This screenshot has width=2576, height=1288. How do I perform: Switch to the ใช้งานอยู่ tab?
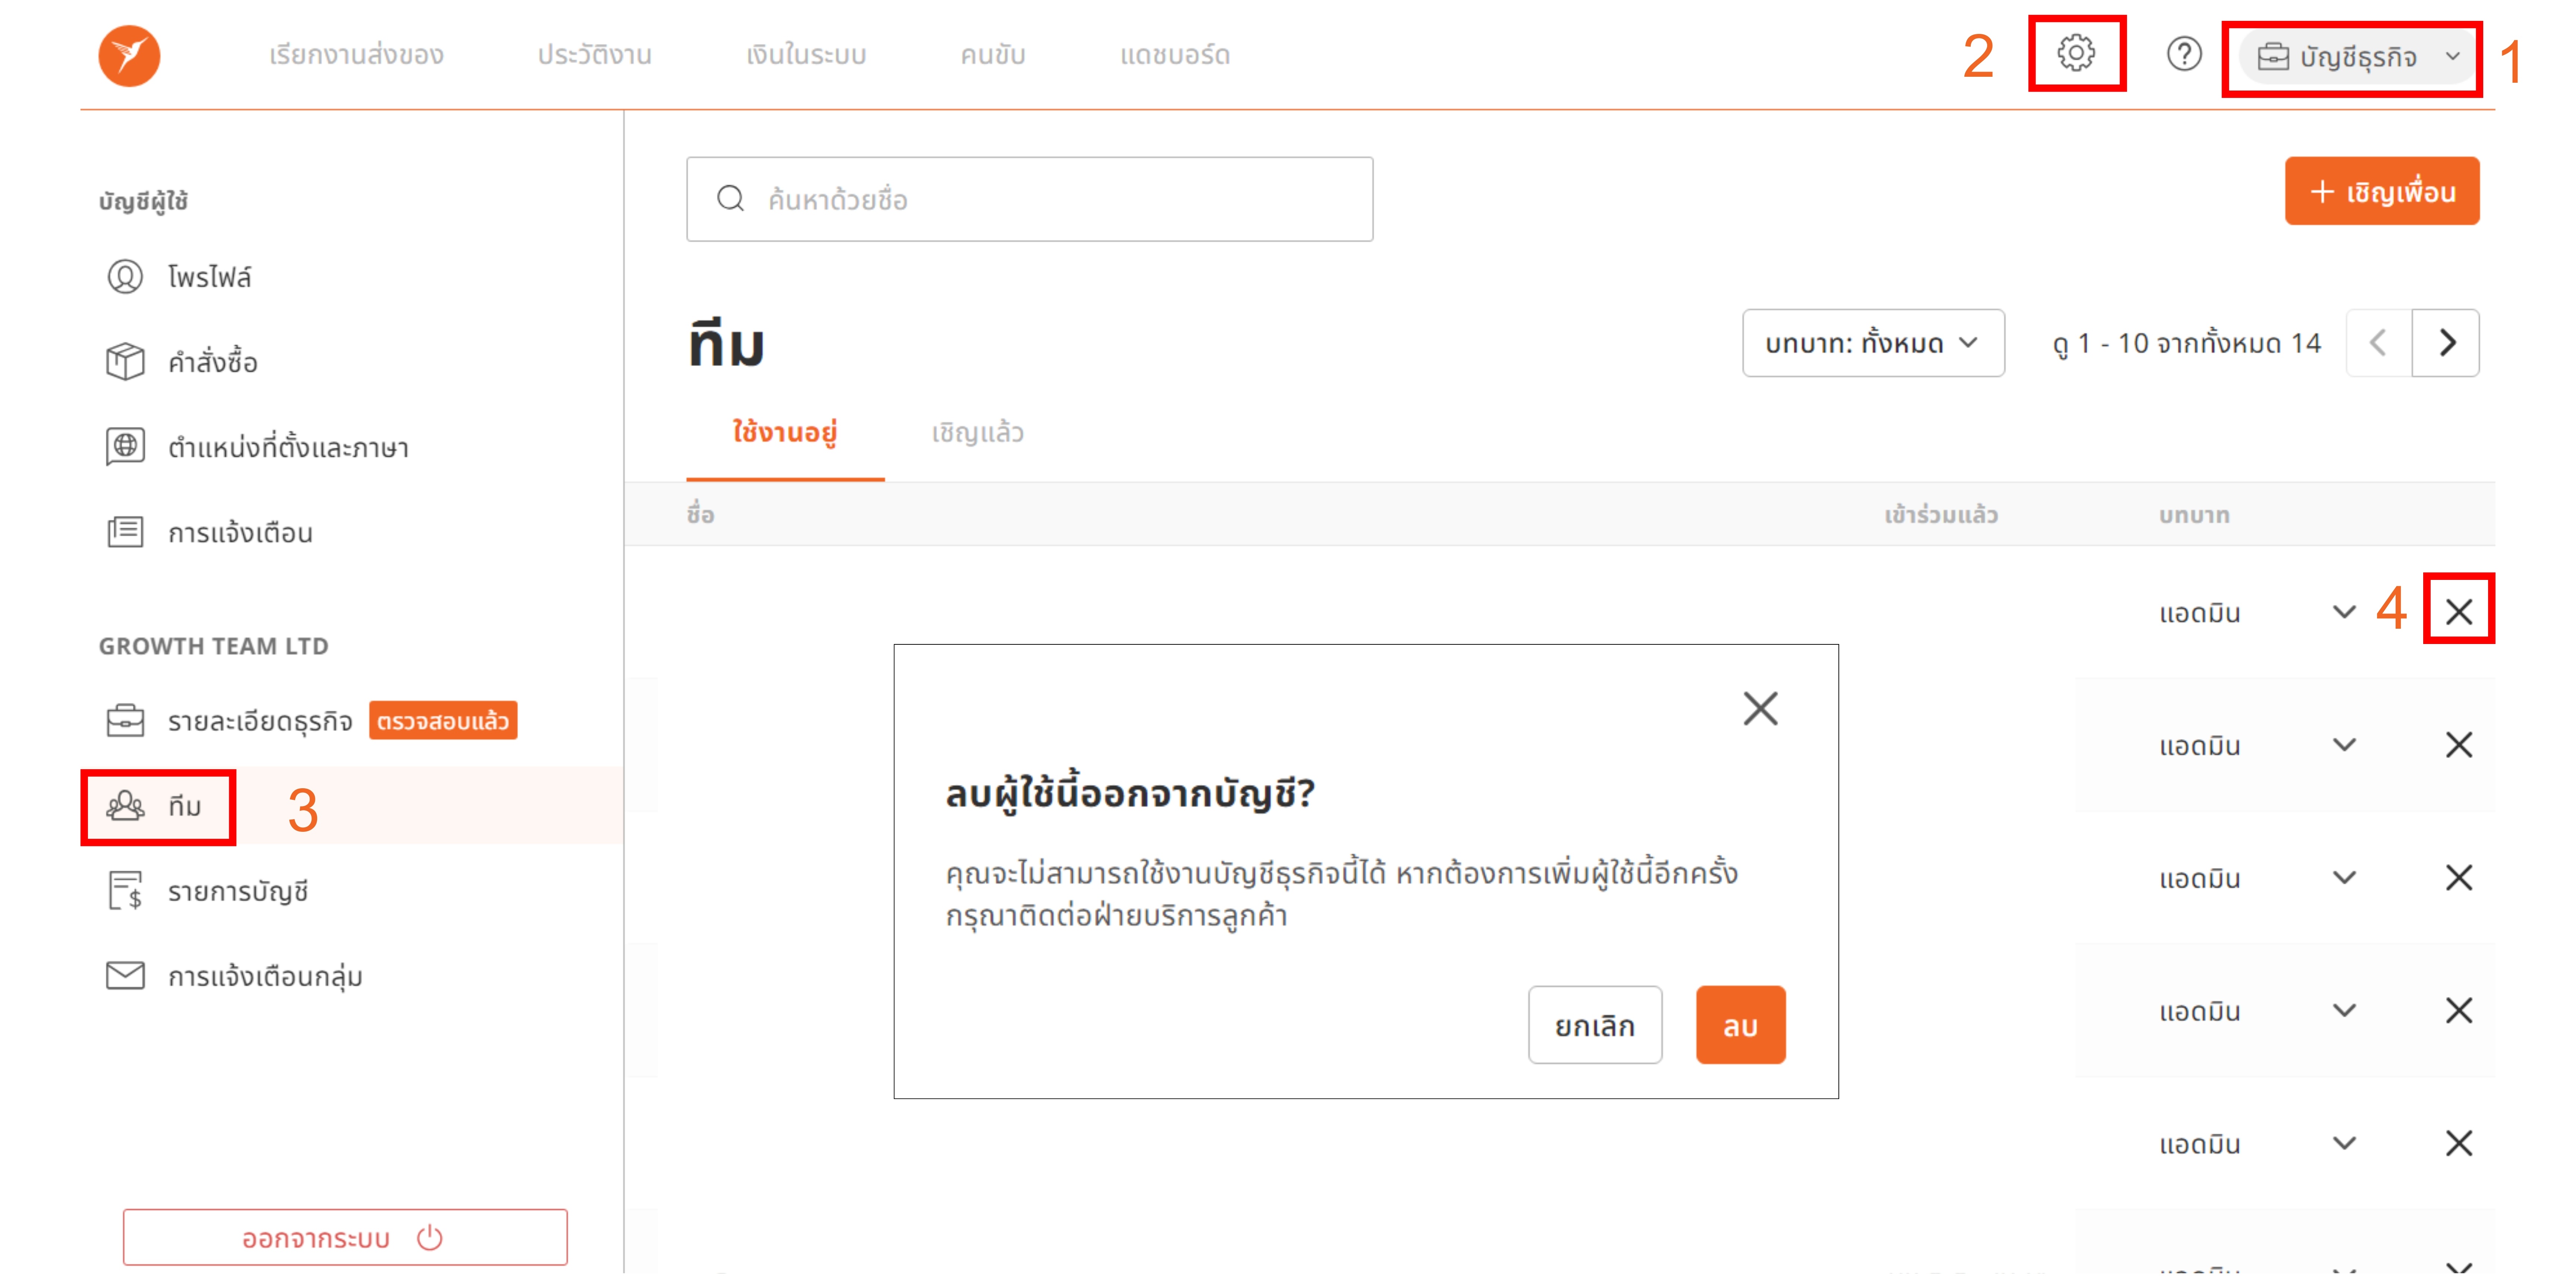point(785,433)
